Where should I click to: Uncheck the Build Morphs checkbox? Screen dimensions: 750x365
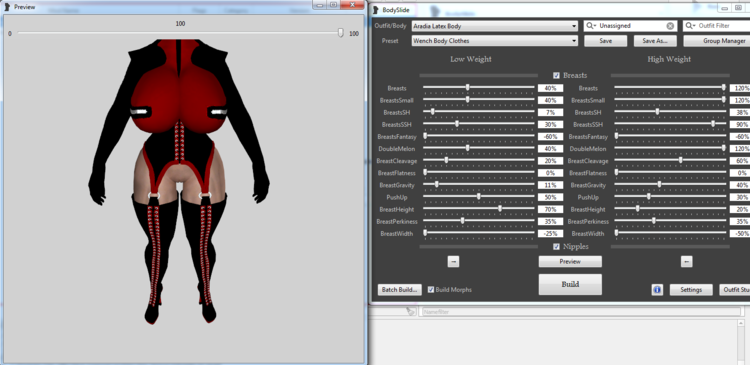(x=431, y=289)
